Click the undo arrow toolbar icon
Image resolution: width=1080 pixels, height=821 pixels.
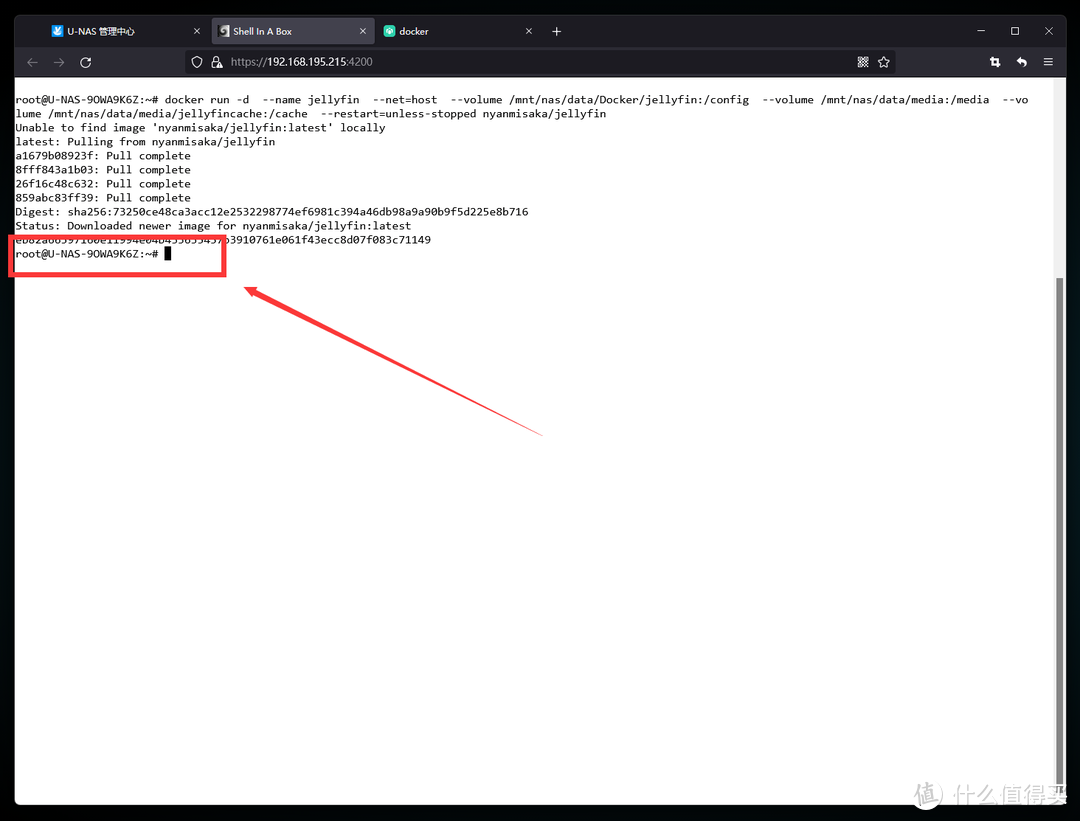pyautogui.click(x=1021, y=62)
